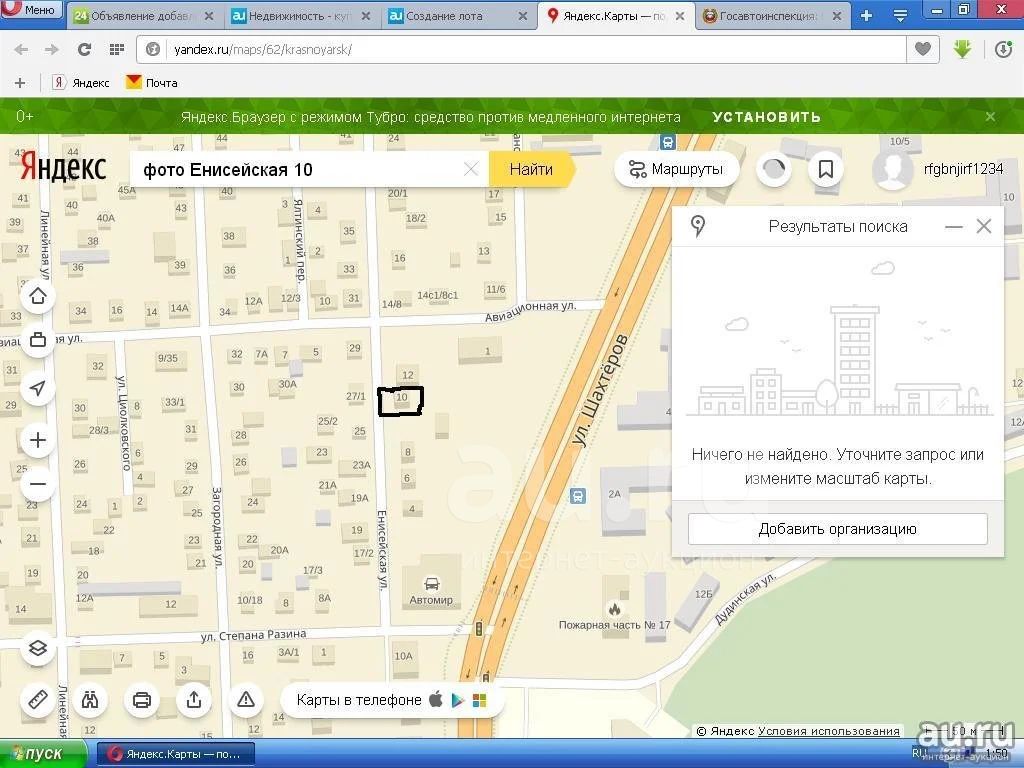The width and height of the screenshot is (1024, 768).
Task: Click УСТАНОВИТЬ in the banner
Action: (x=767, y=117)
